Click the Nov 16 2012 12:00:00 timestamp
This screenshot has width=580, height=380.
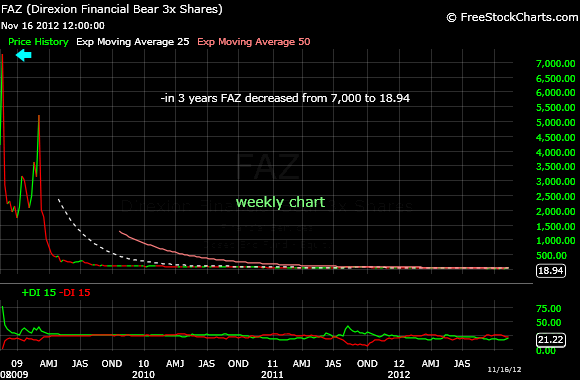53,26
